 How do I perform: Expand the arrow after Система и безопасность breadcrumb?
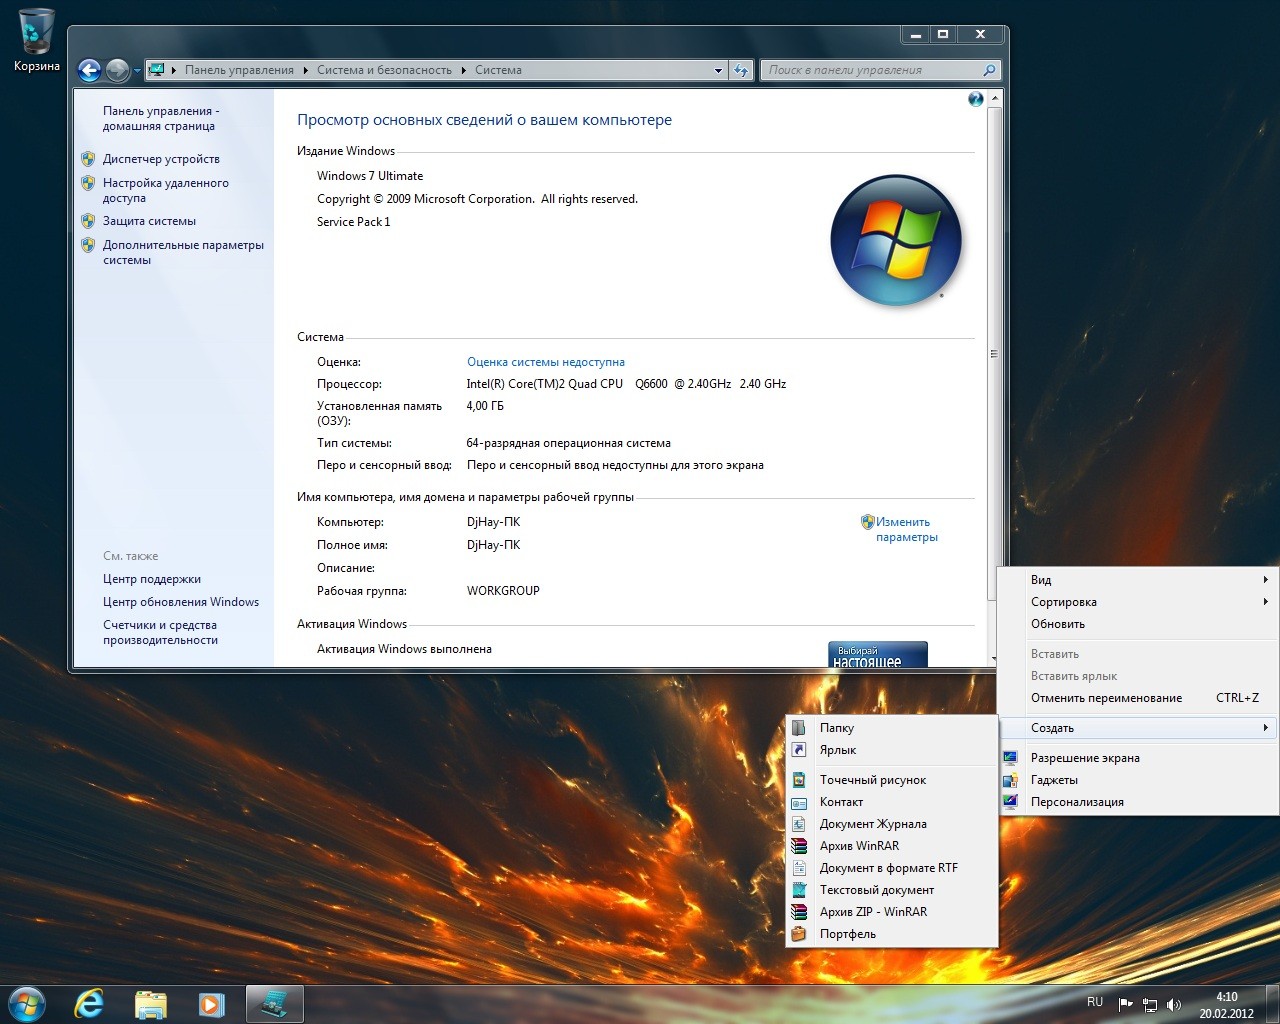pyautogui.click(x=463, y=70)
